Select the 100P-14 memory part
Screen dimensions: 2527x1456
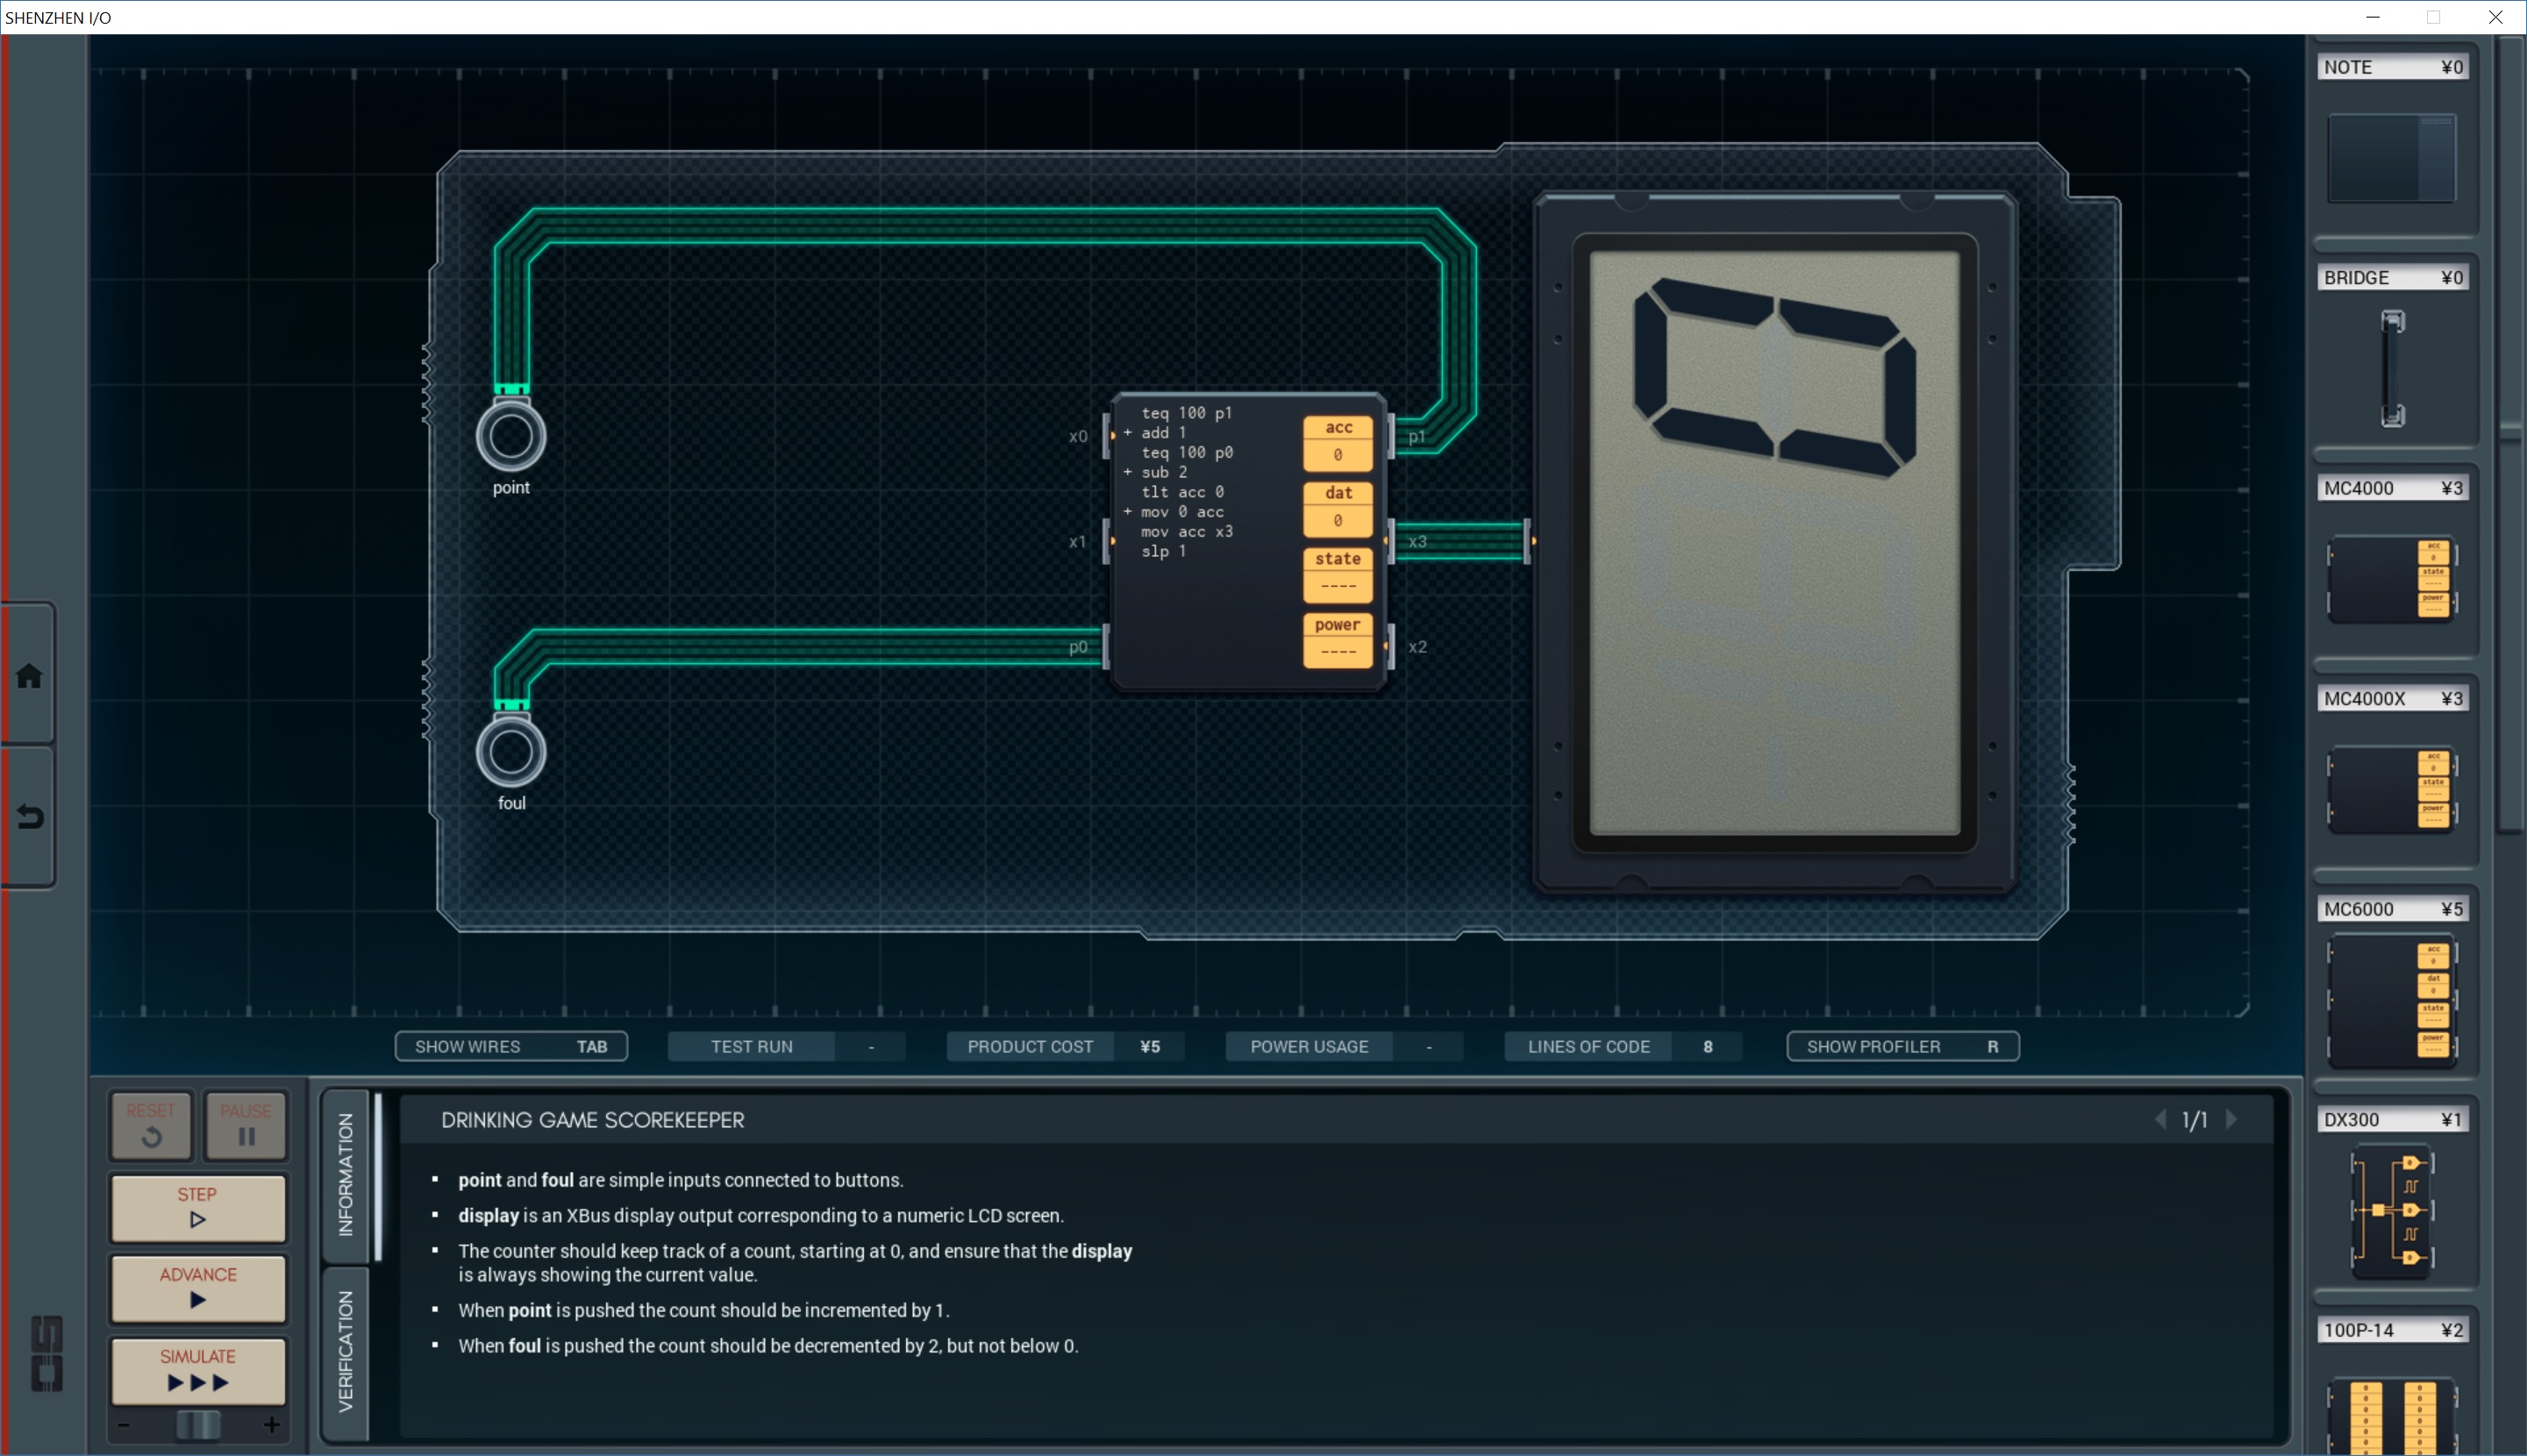[x=2391, y=1415]
